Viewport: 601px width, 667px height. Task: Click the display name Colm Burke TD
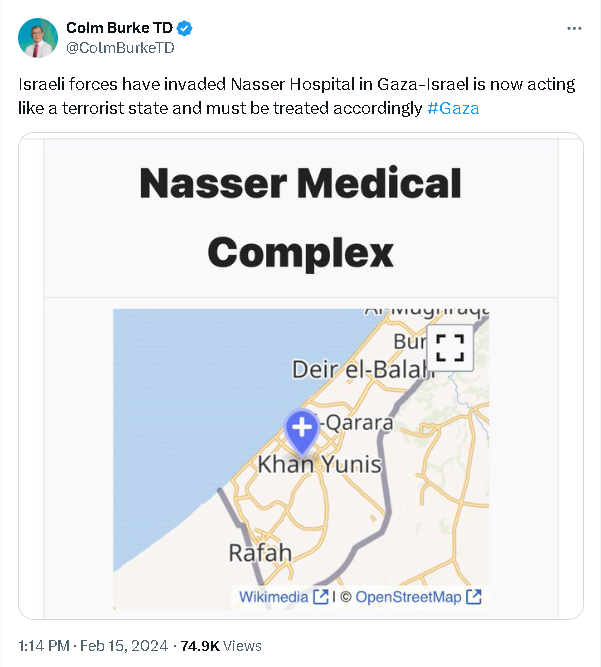120,28
